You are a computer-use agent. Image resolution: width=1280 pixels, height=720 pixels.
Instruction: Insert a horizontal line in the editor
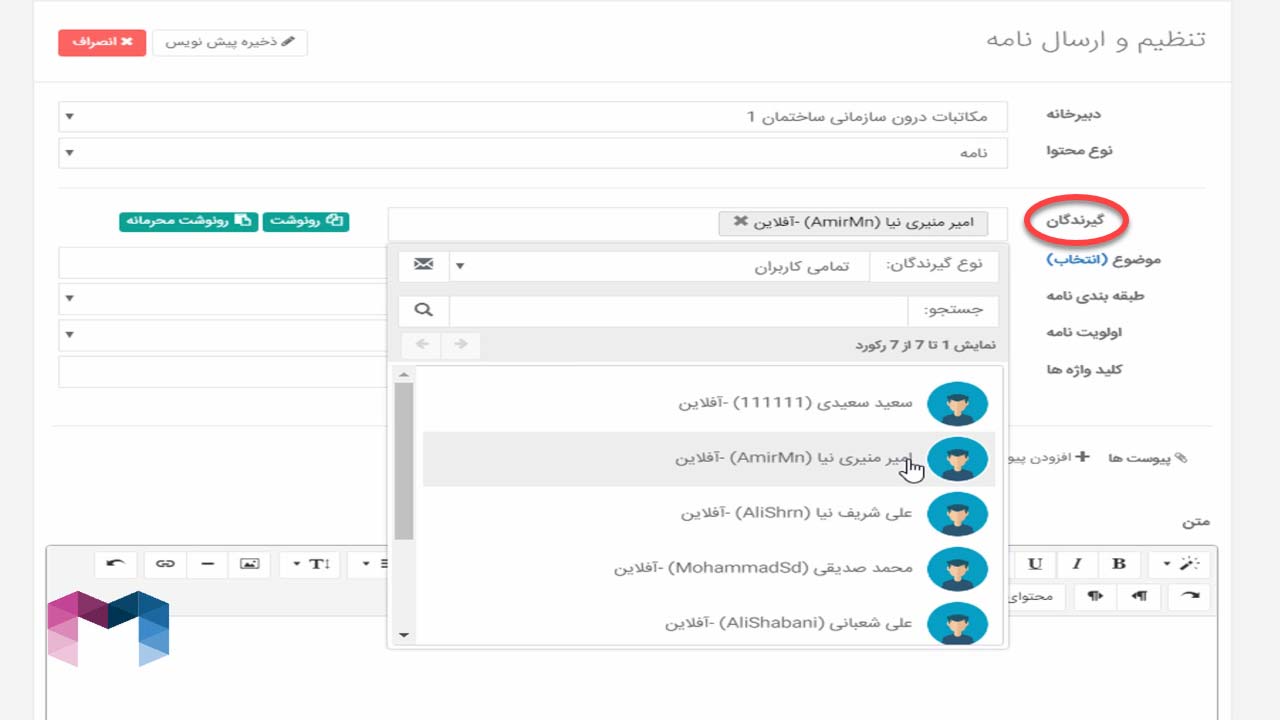coord(207,564)
